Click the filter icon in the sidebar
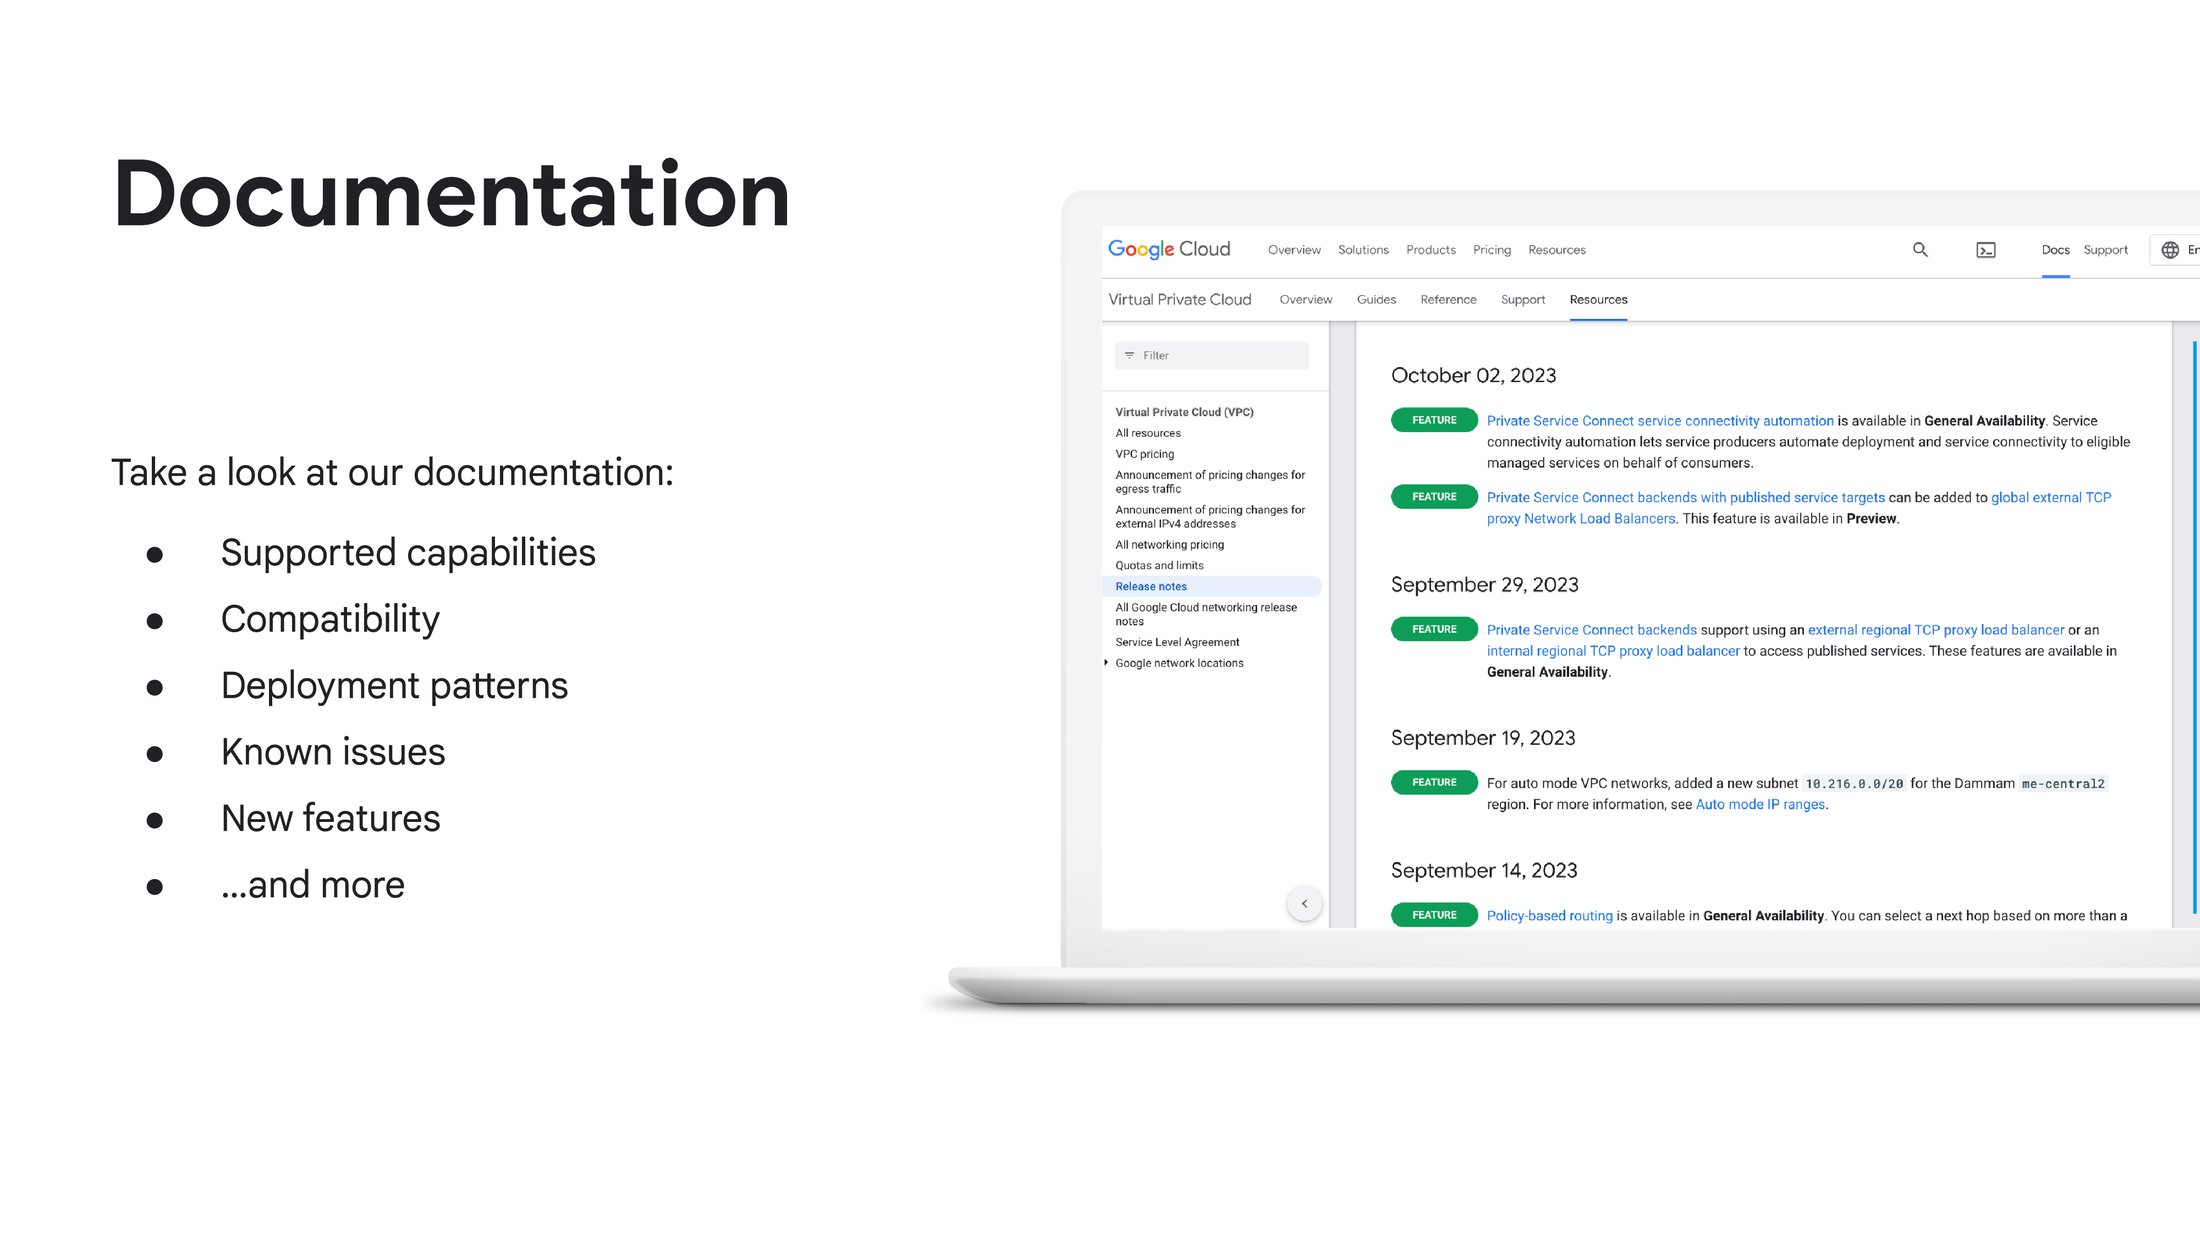 pyautogui.click(x=1132, y=355)
